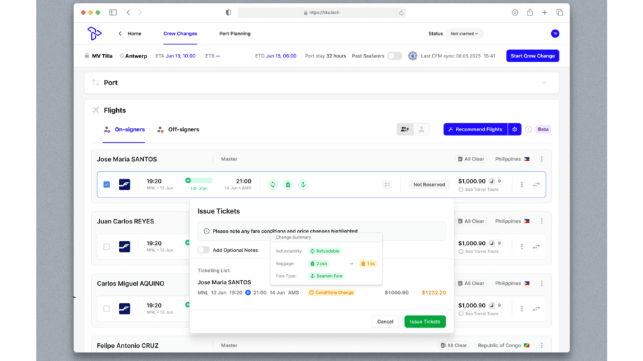
Task: Click the ETA Jun 13, 10:00 value
Action: [x=180, y=56]
